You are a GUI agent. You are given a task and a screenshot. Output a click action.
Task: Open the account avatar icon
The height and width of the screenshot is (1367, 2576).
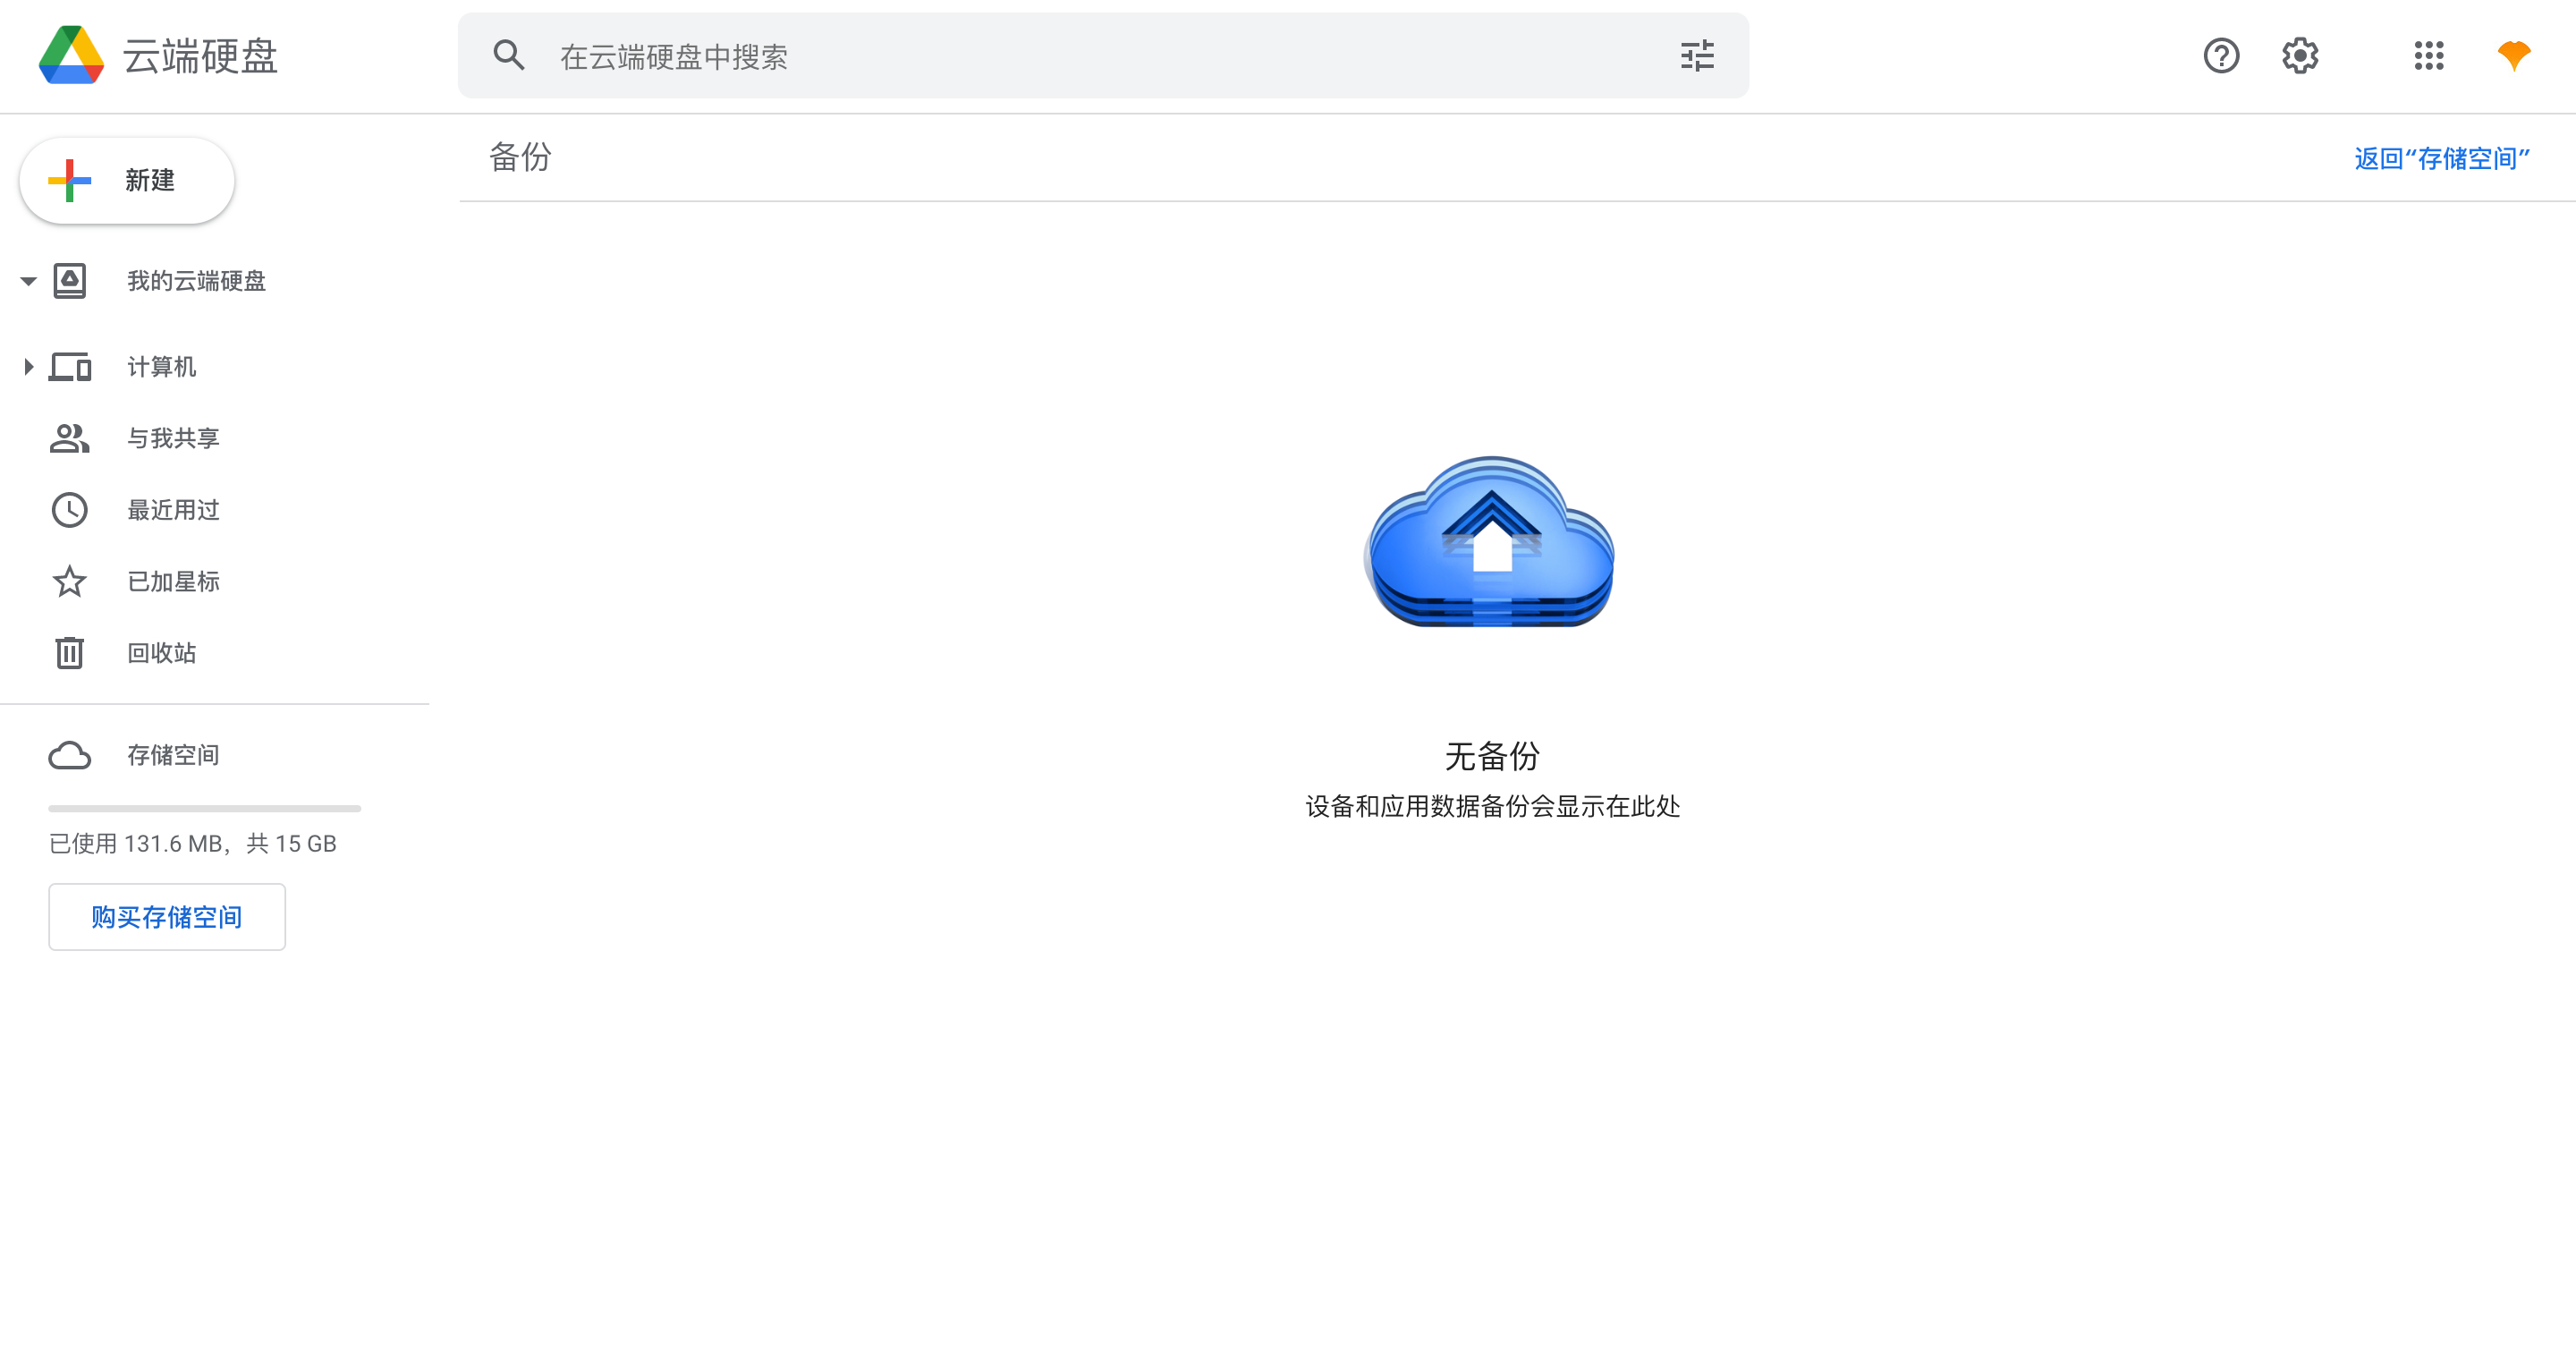point(2513,55)
